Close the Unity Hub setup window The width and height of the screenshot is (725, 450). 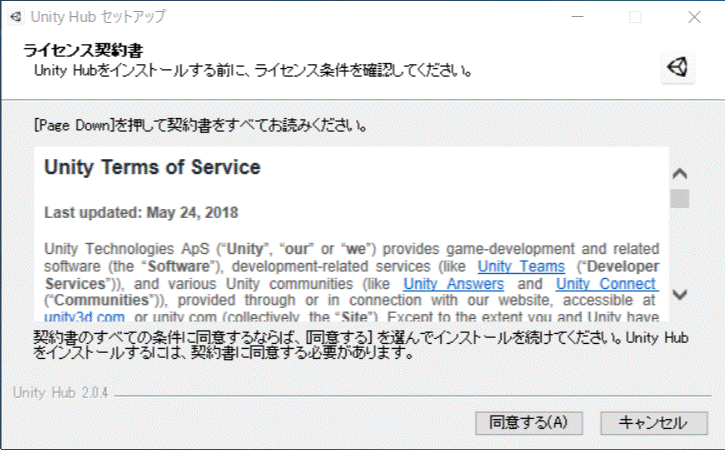pyautogui.click(x=694, y=17)
